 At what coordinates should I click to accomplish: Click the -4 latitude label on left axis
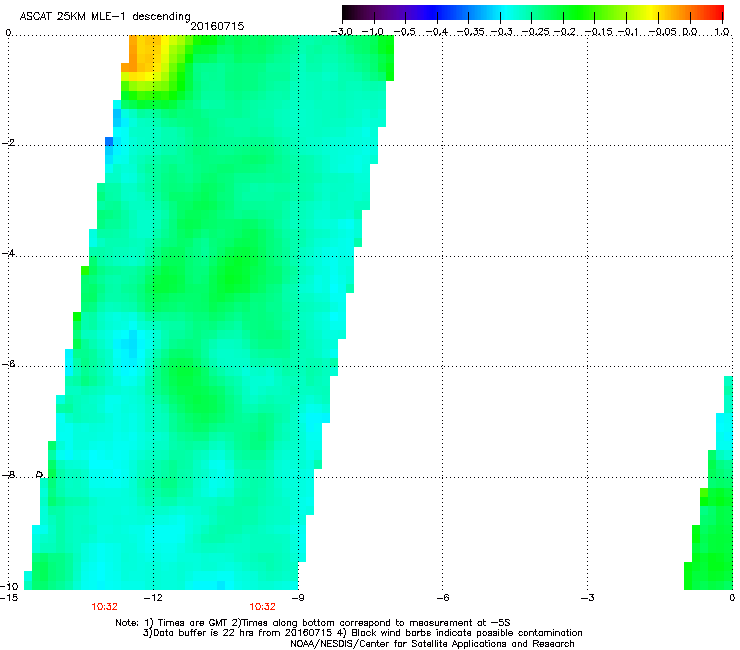click(x=8, y=253)
